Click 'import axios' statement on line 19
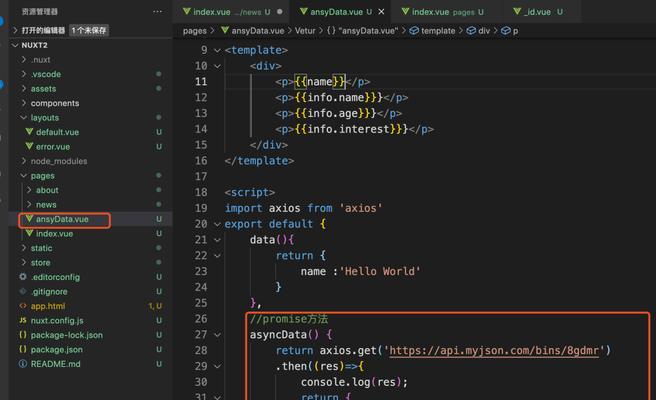 (262, 208)
